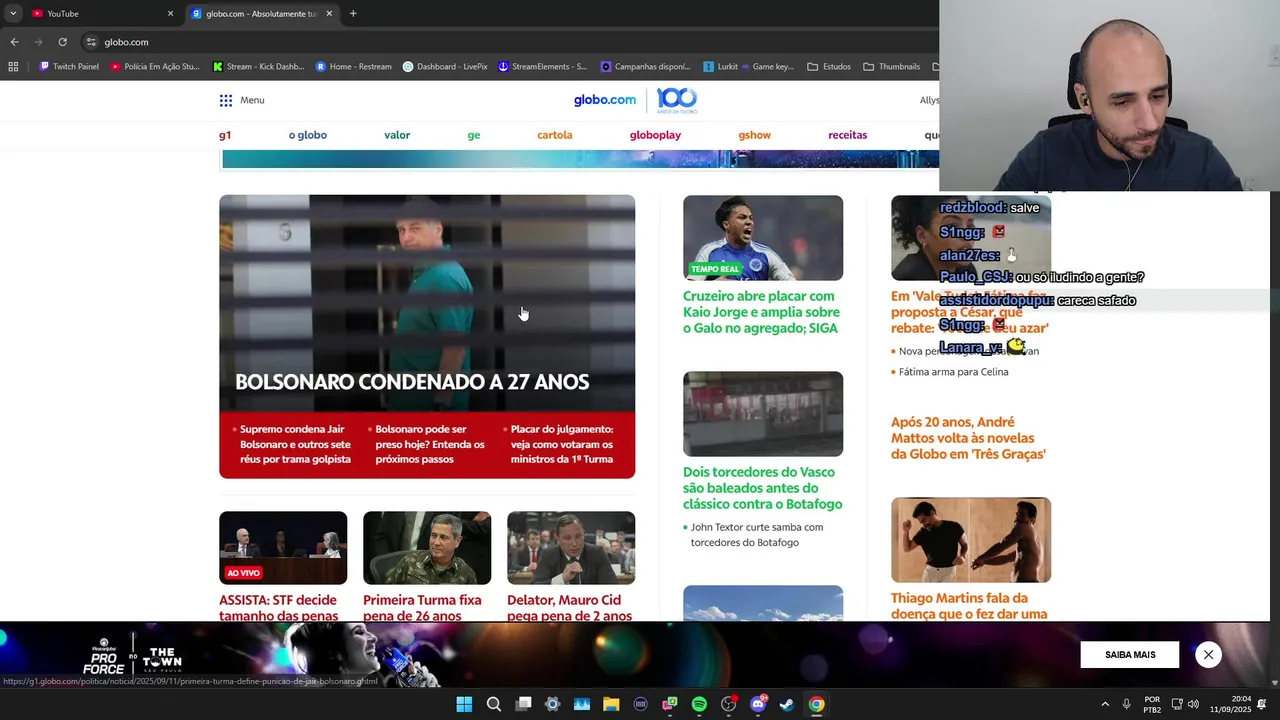Go to ge sports section
The width and height of the screenshot is (1280, 720).
474,135
